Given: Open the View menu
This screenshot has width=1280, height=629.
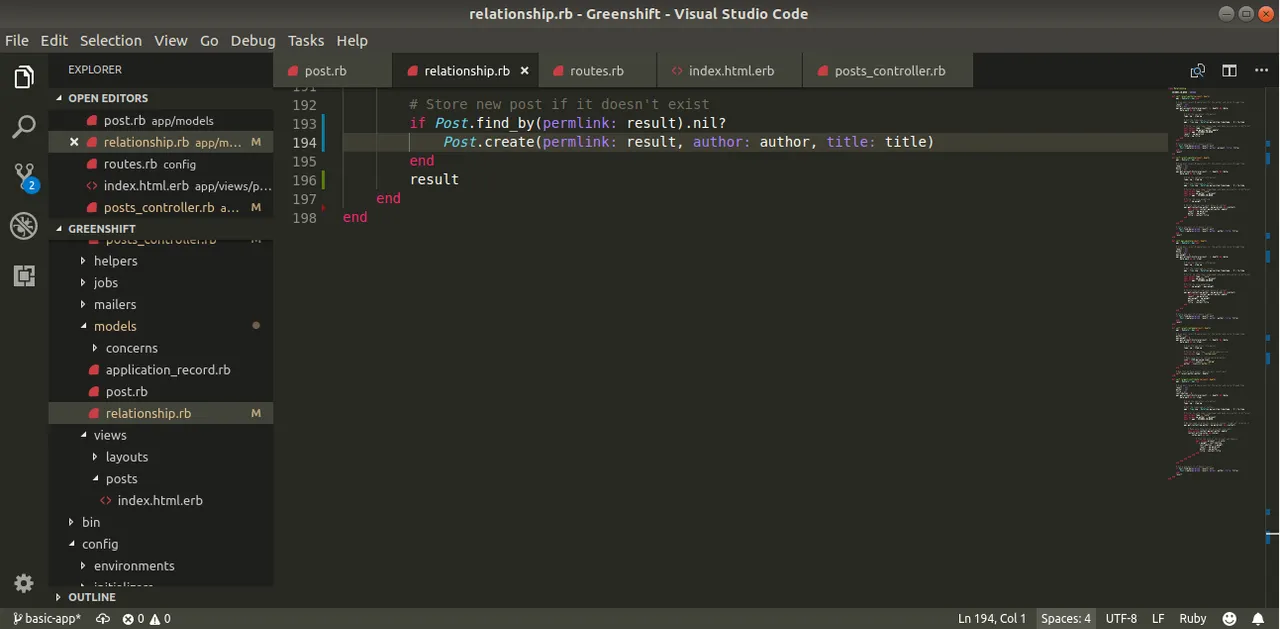Looking at the screenshot, I should click(171, 40).
